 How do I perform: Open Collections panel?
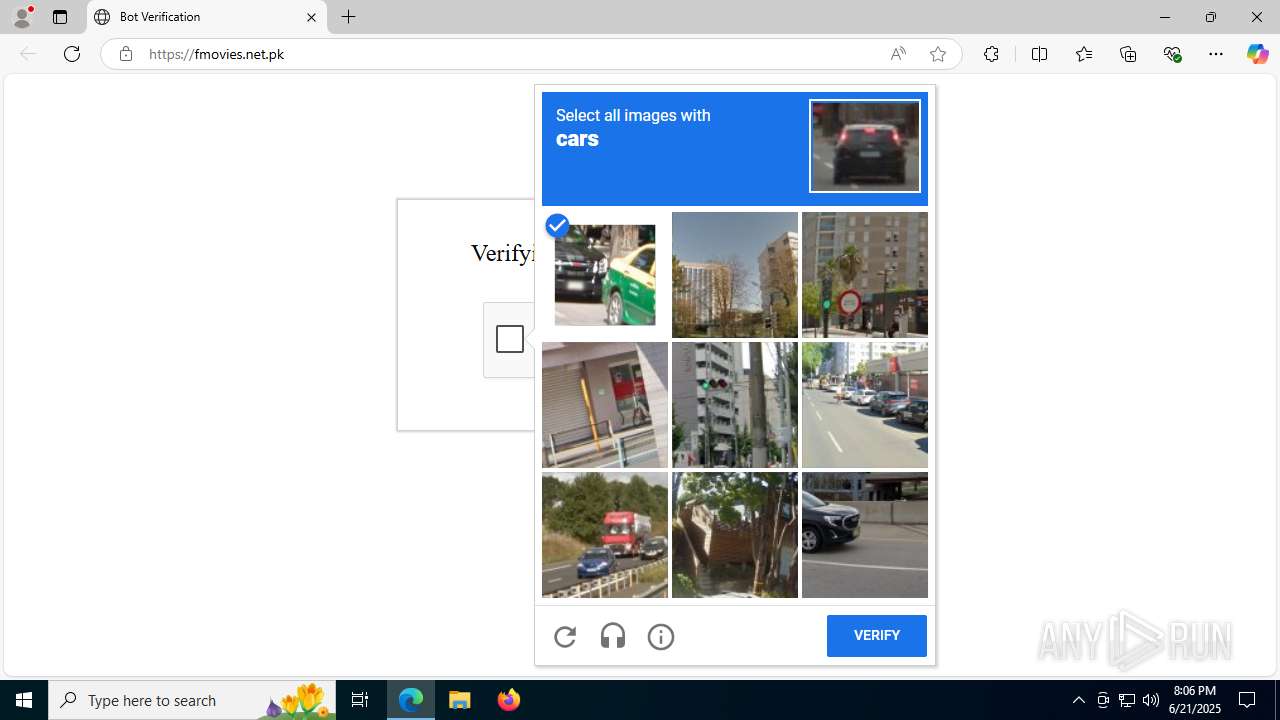1128,54
